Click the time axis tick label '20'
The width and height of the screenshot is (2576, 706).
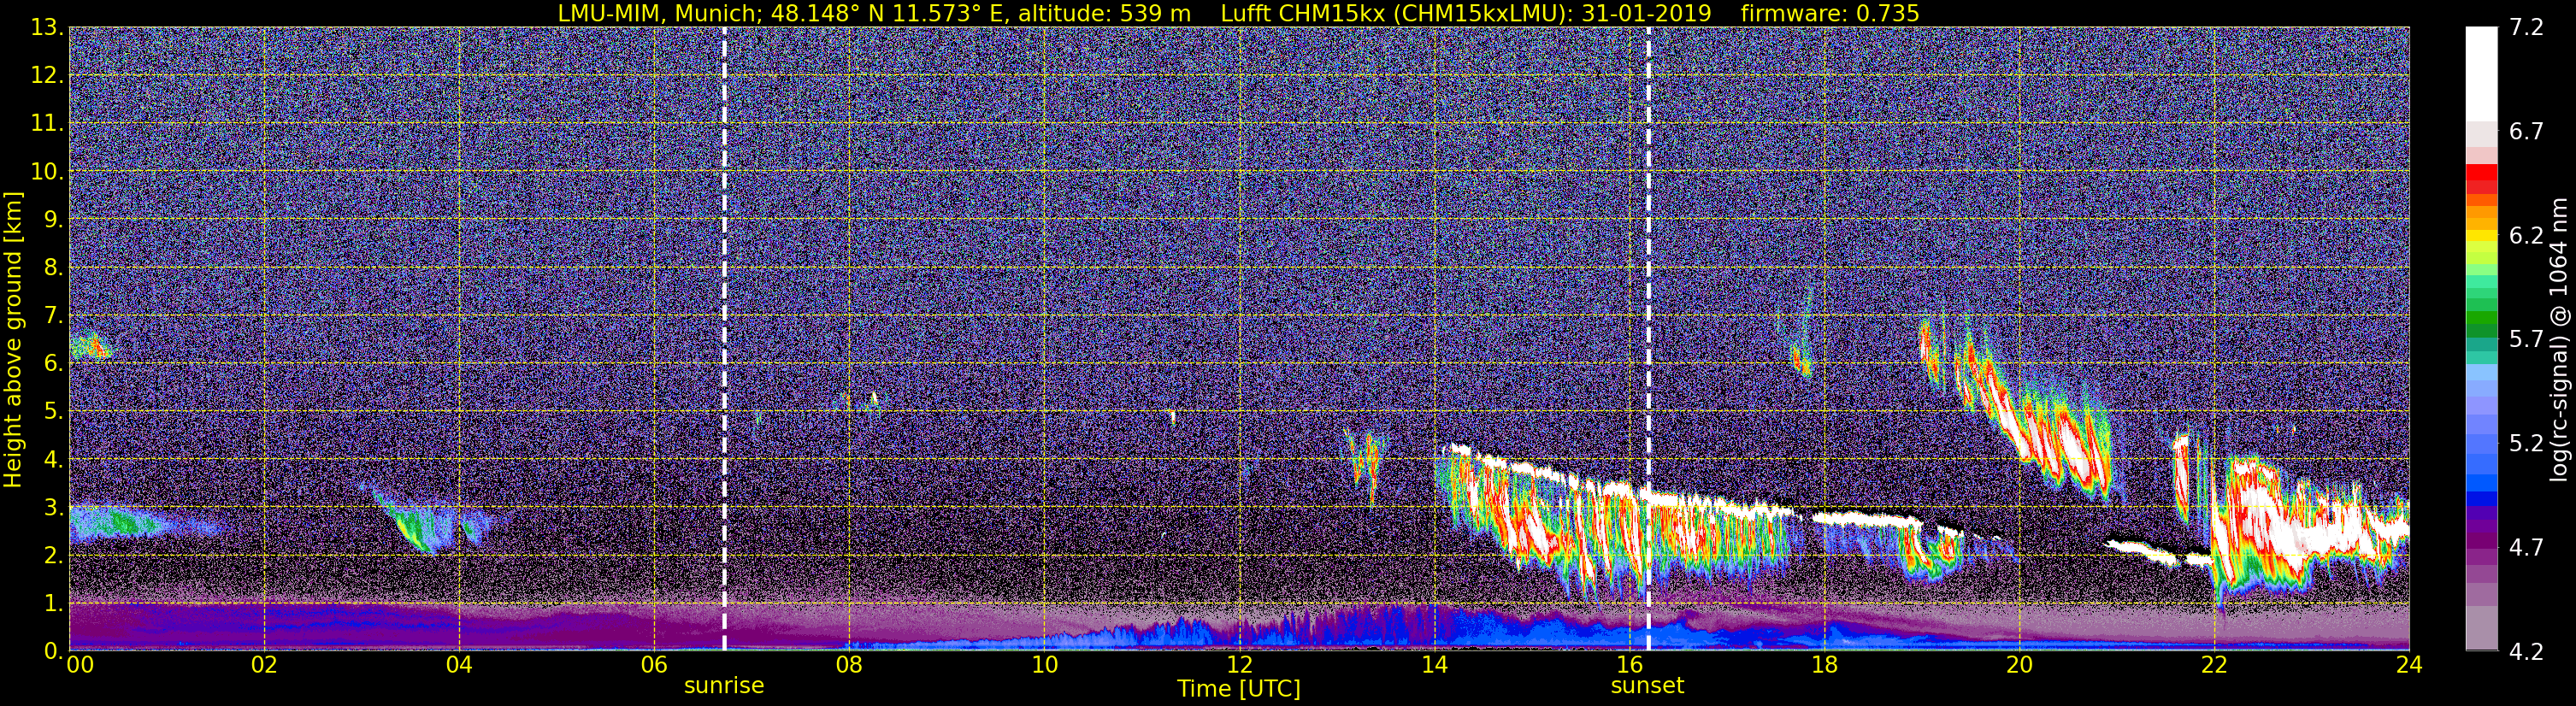click(2019, 666)
